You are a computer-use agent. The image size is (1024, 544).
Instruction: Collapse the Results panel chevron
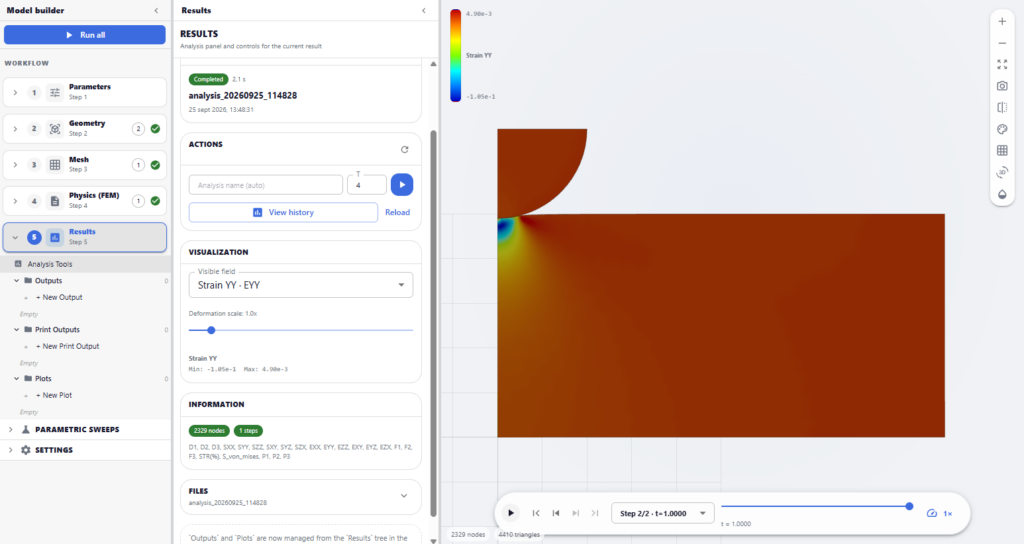(x=424, y=10)
